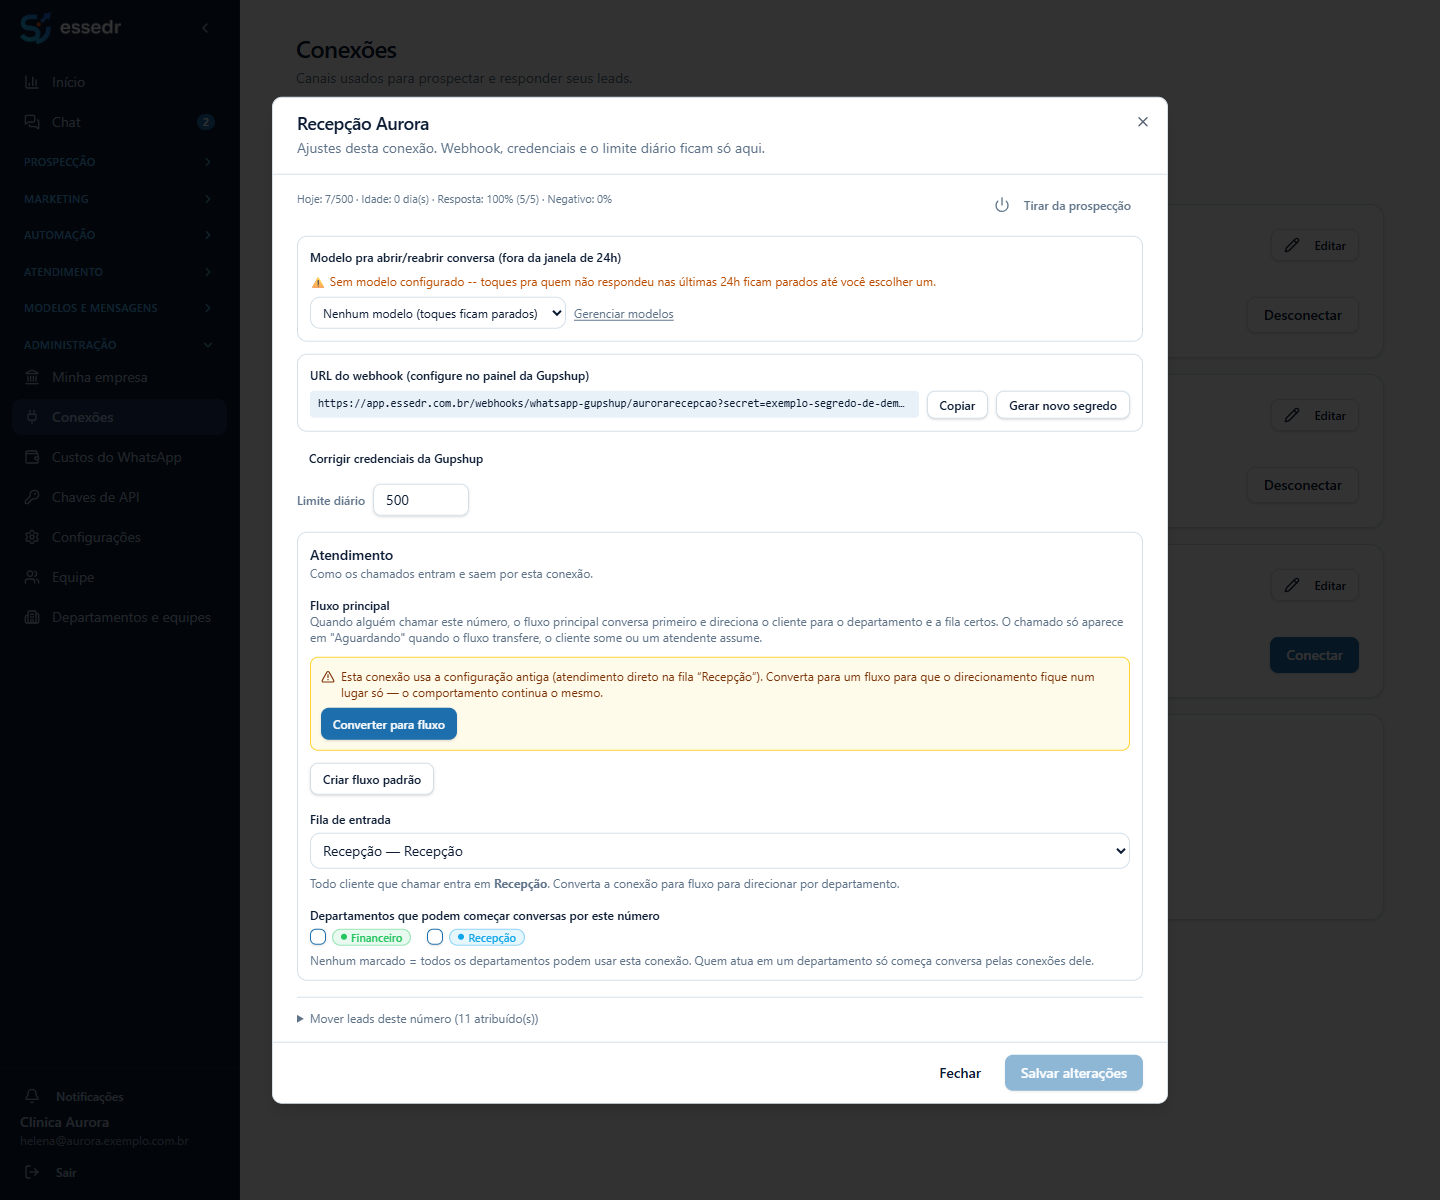
Task: Click the power icon for Tirar da prospecção
Action: (1002, 205)
